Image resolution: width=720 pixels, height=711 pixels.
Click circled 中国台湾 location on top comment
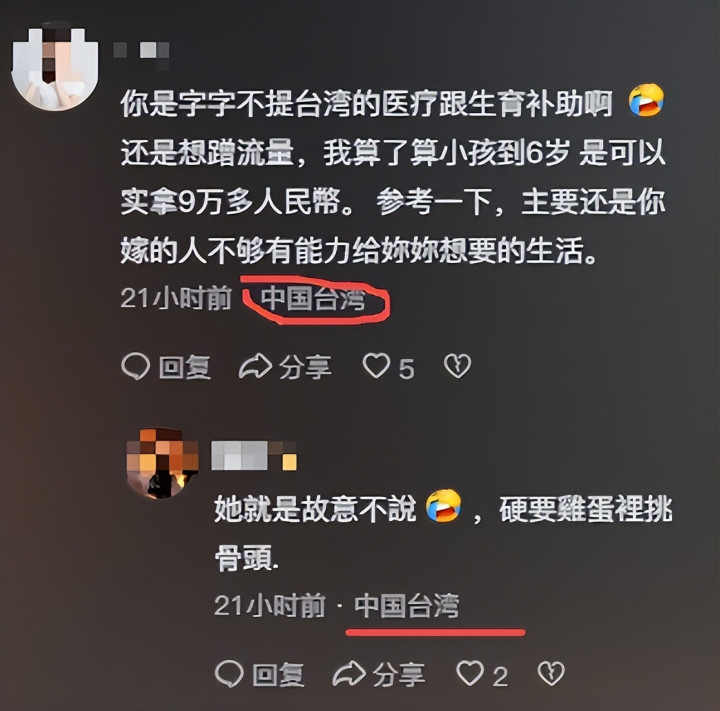[x=313, y=299]
